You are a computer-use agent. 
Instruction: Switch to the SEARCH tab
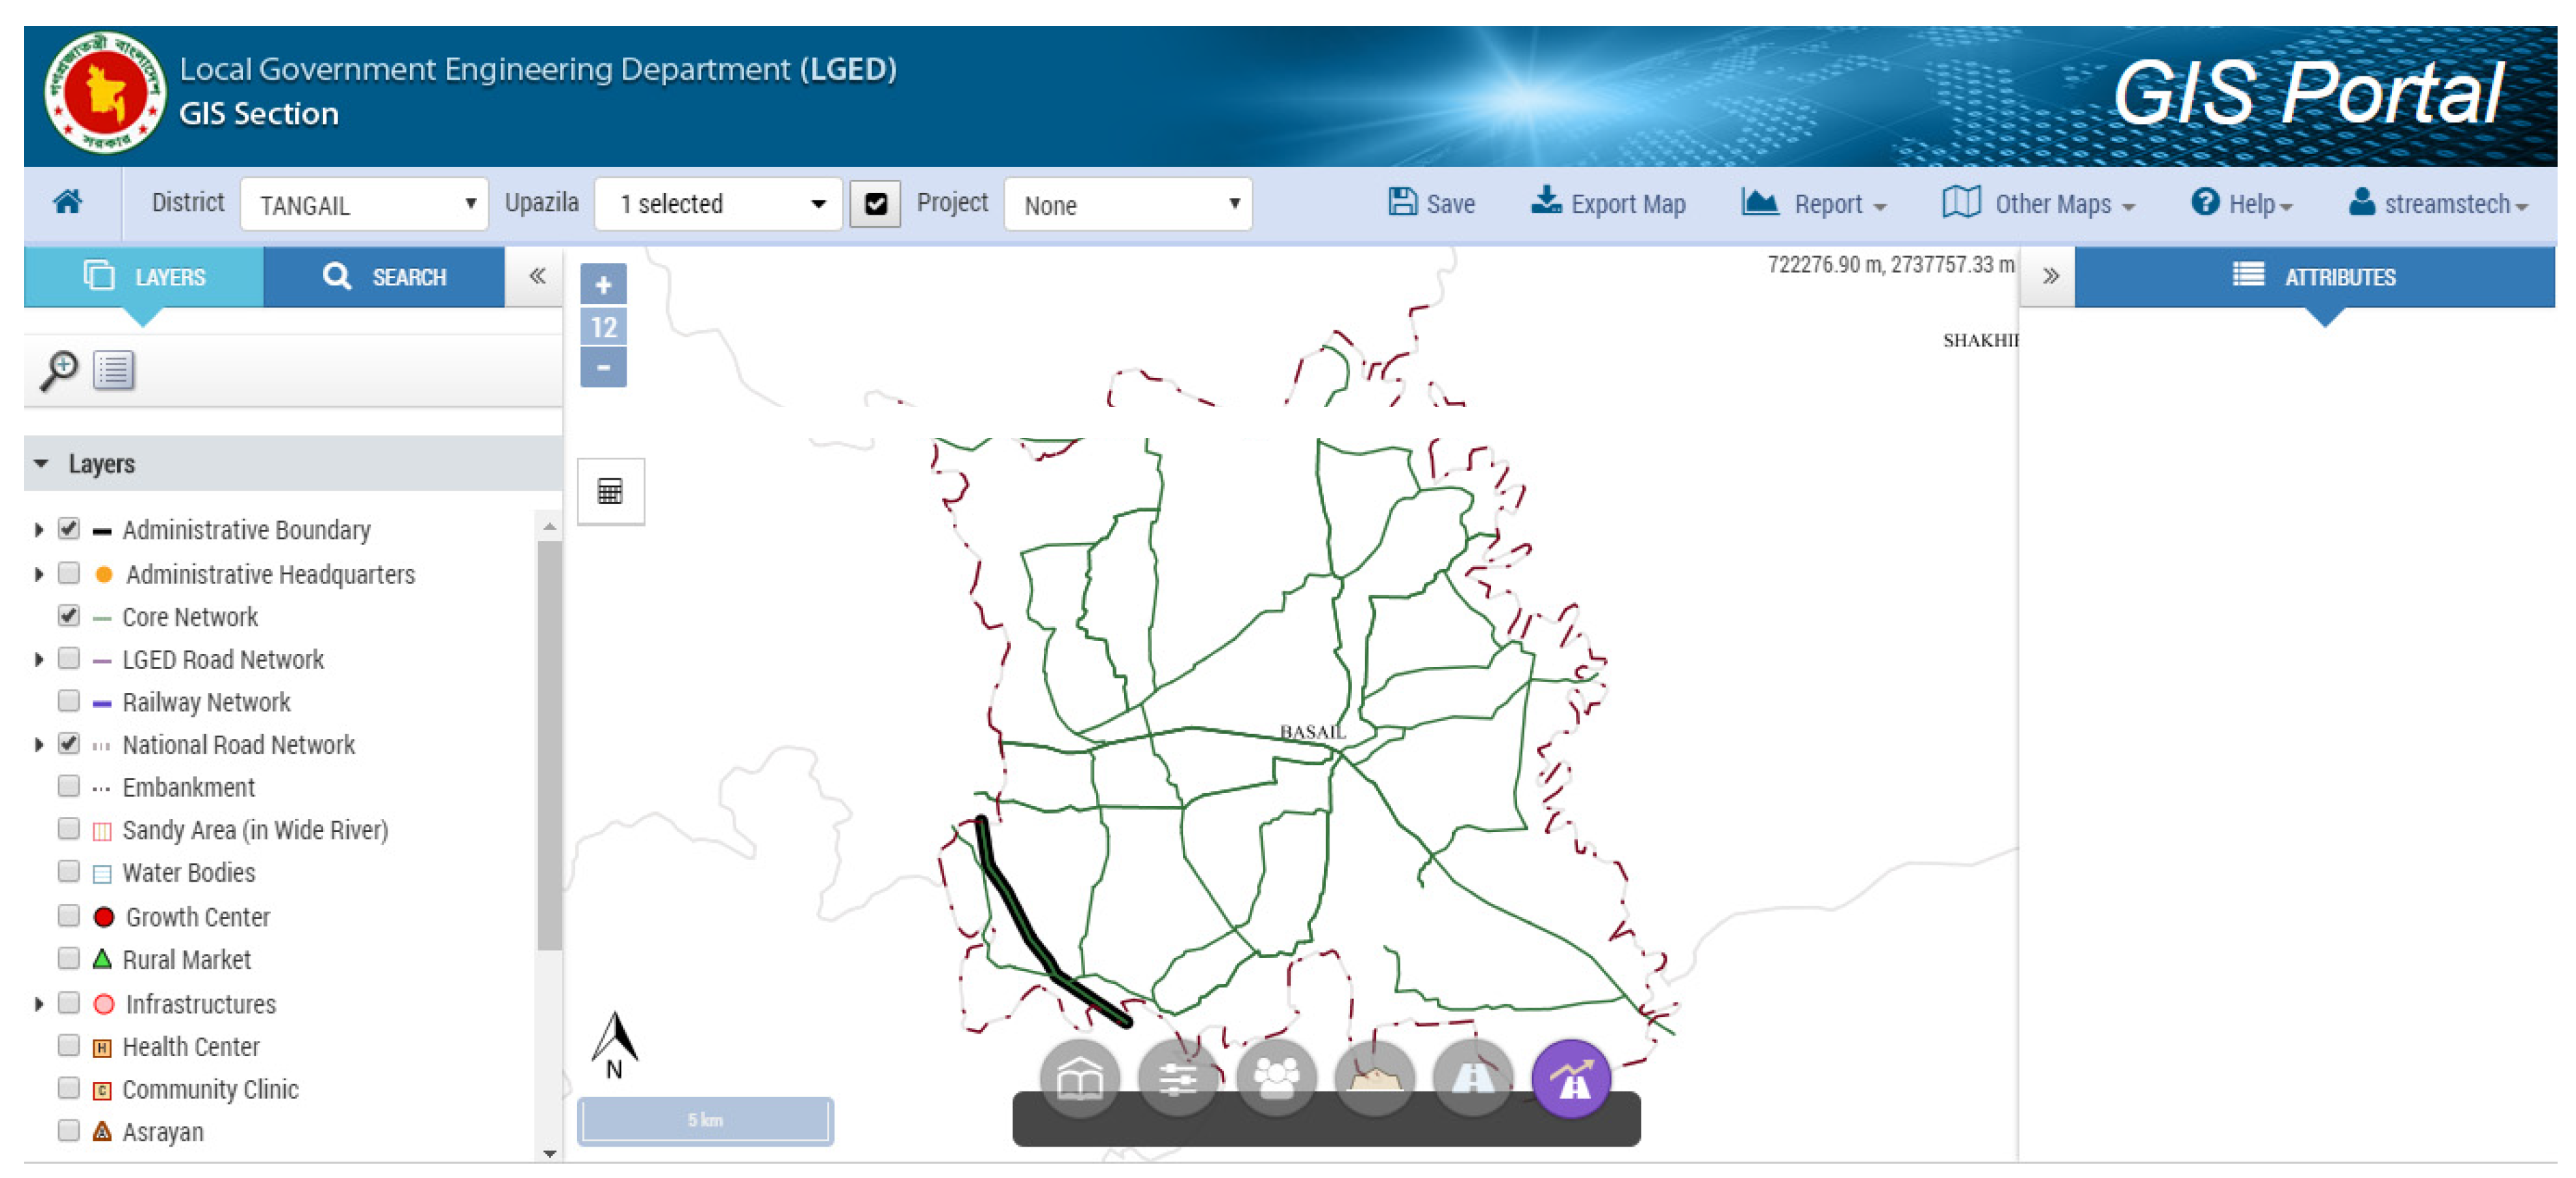pyautogui.click(x=384, y=277)
